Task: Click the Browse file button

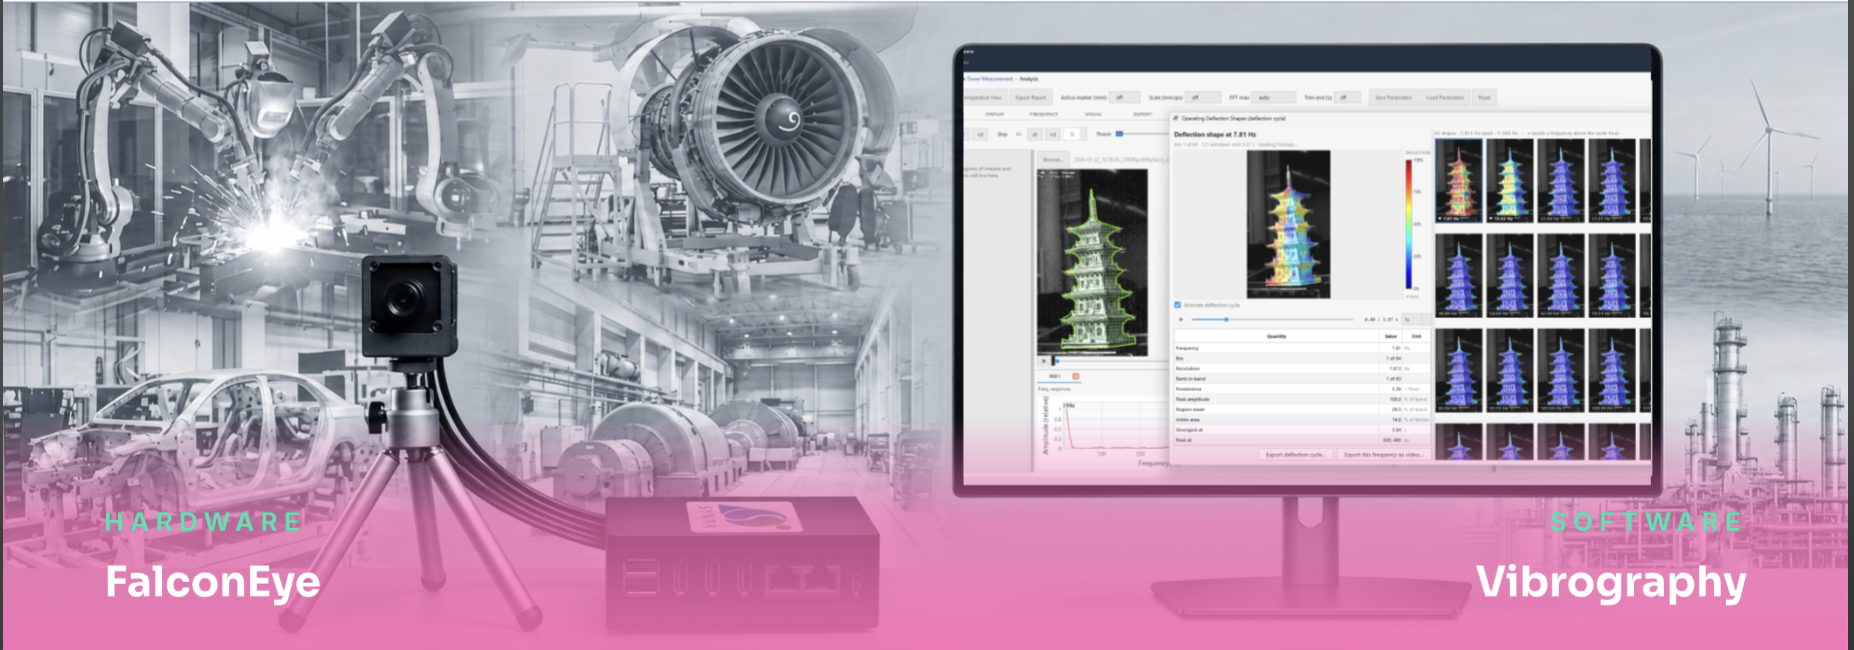Action: pos(1053,160)
